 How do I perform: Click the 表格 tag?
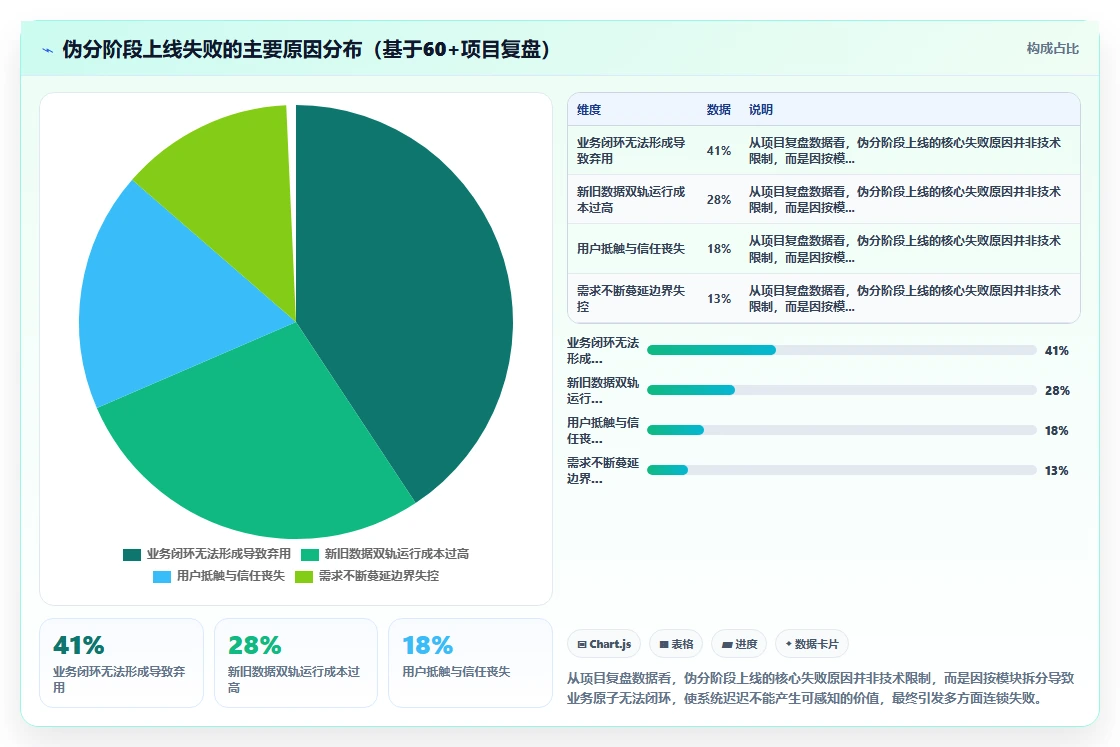coord(676,644)
